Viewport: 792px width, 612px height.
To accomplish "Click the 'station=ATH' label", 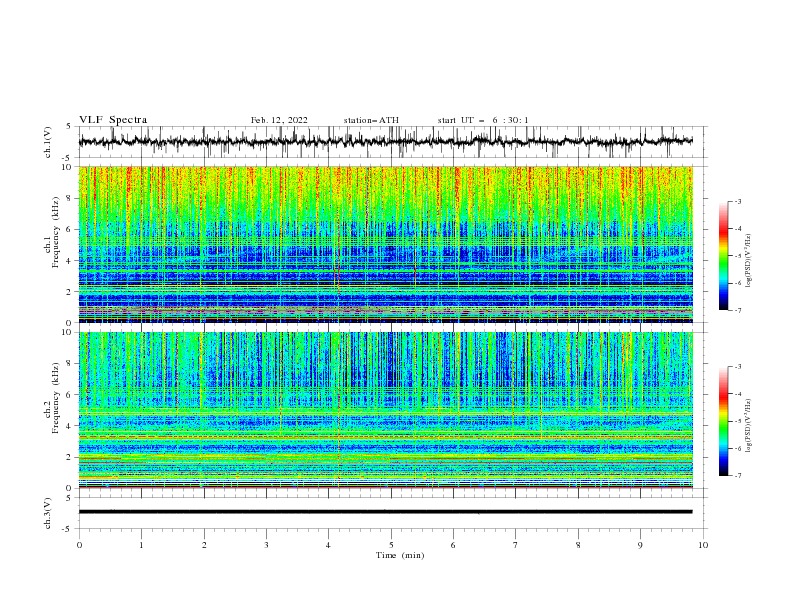I will [x=371, y=120].
